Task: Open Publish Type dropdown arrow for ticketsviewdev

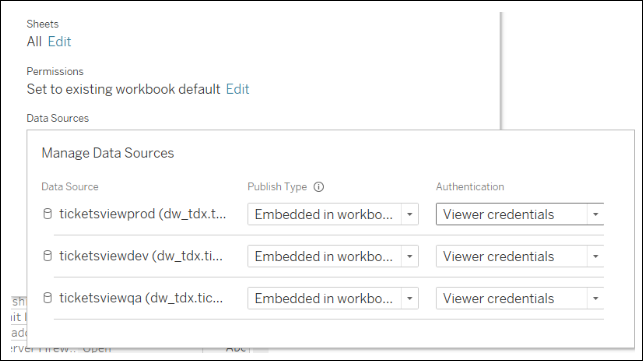Action: (410, 256)
